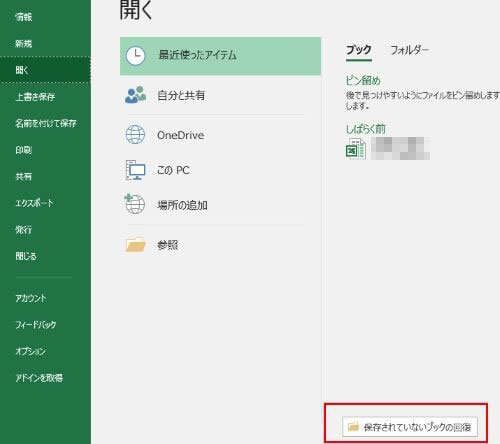Click the OneDrive globe icon
Screen dimensions: 500x444
pyautogui.click(x=135, y=135)
